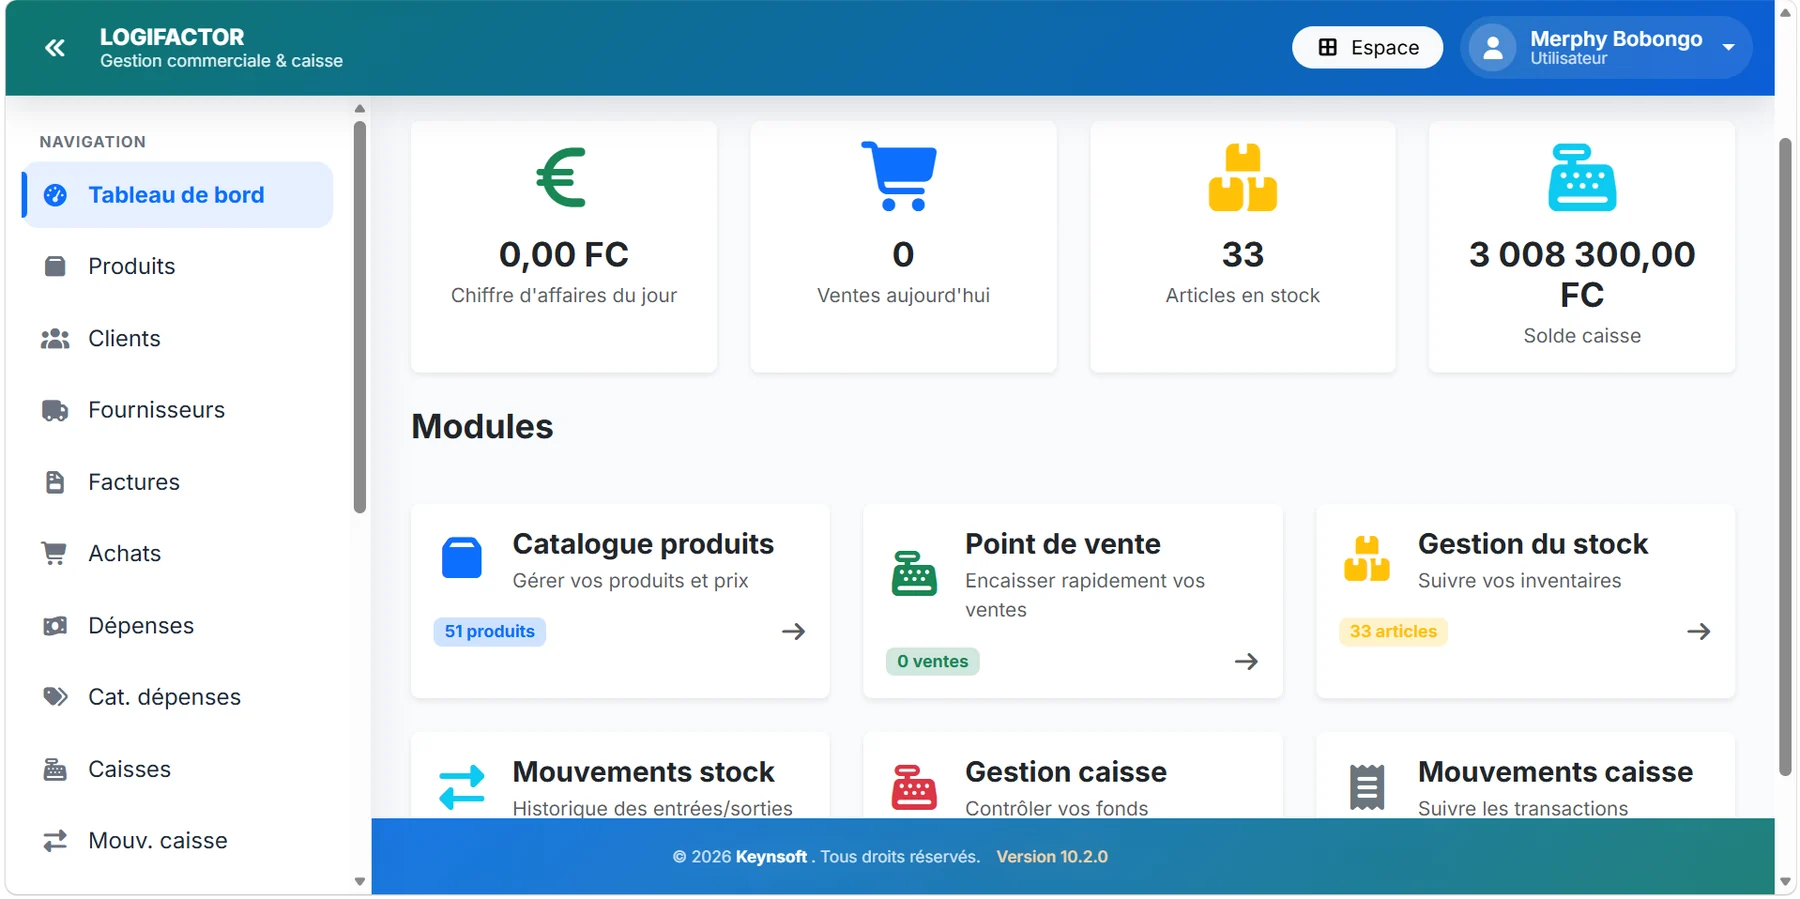Click the yellow boxes Gestion du stock icon
1800x899 pixels.
click(1367, 558)
